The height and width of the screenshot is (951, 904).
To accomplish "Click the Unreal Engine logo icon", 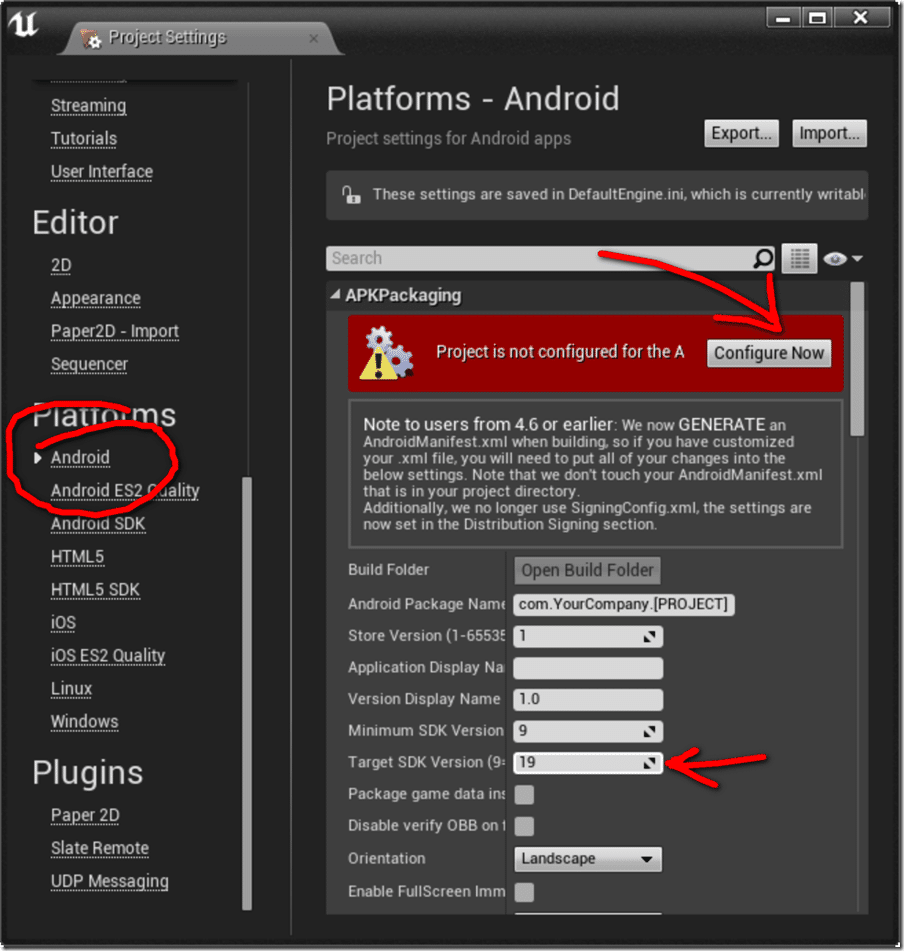I will (x=24, y=24).
